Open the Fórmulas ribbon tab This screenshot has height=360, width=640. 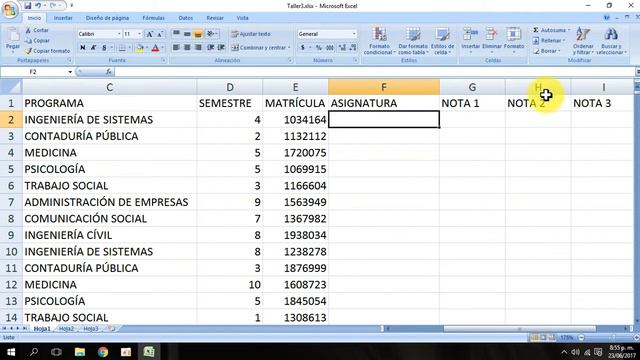tap(153, 18)
